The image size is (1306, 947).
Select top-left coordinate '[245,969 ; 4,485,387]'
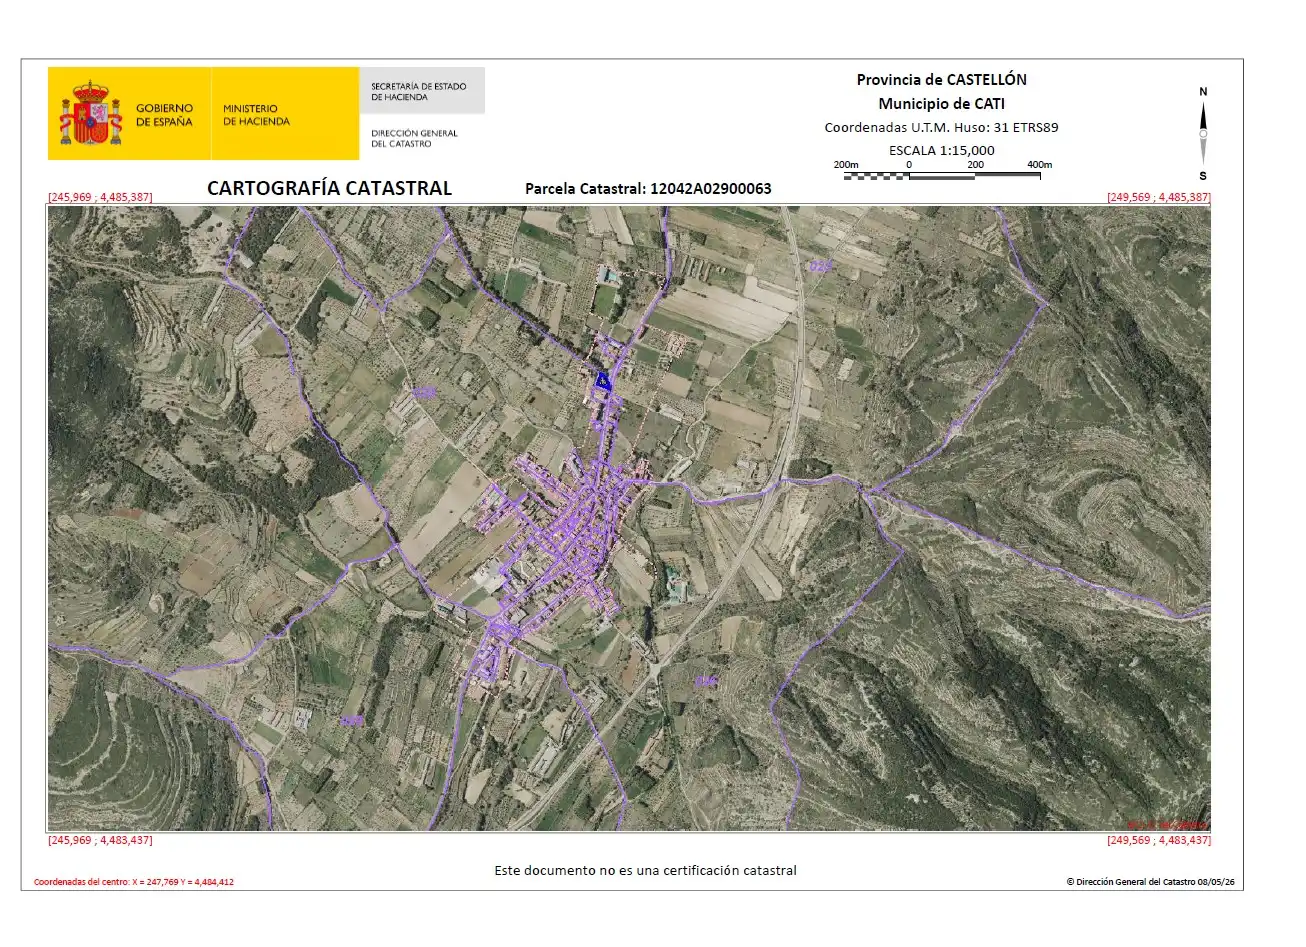click(100, 197)
